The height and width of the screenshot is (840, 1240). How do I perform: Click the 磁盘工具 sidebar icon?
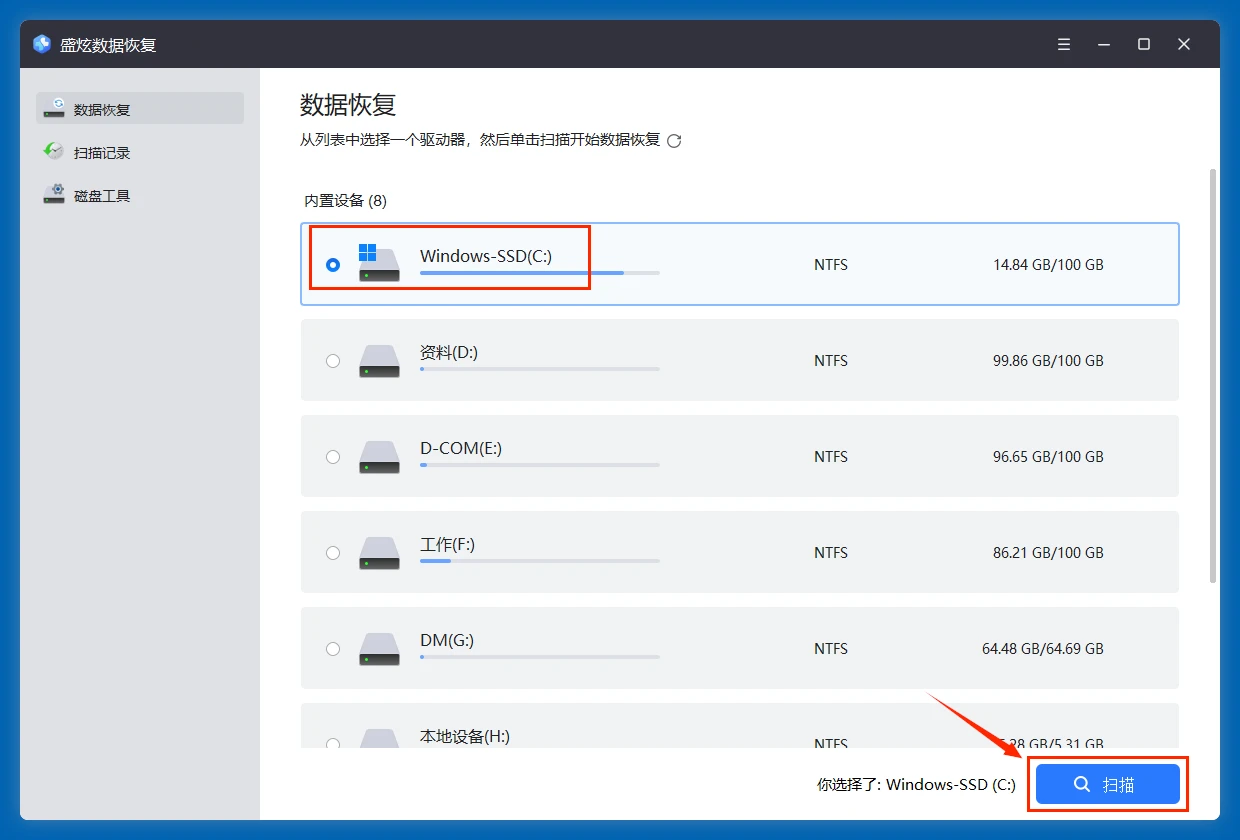(x=54, y=194)
